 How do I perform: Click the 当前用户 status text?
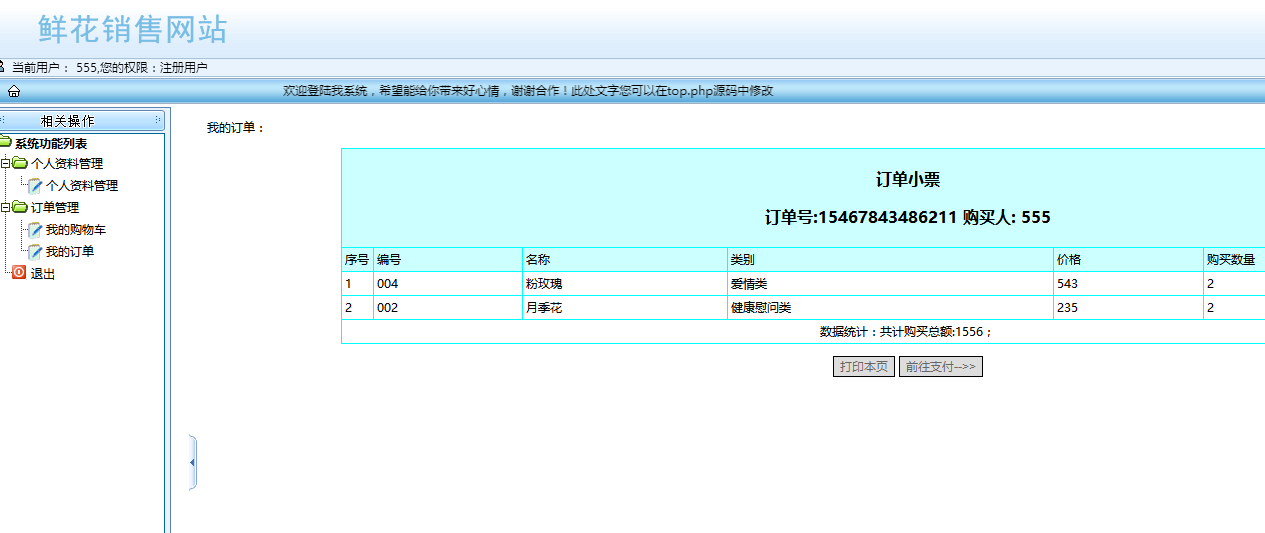(110, 68)
